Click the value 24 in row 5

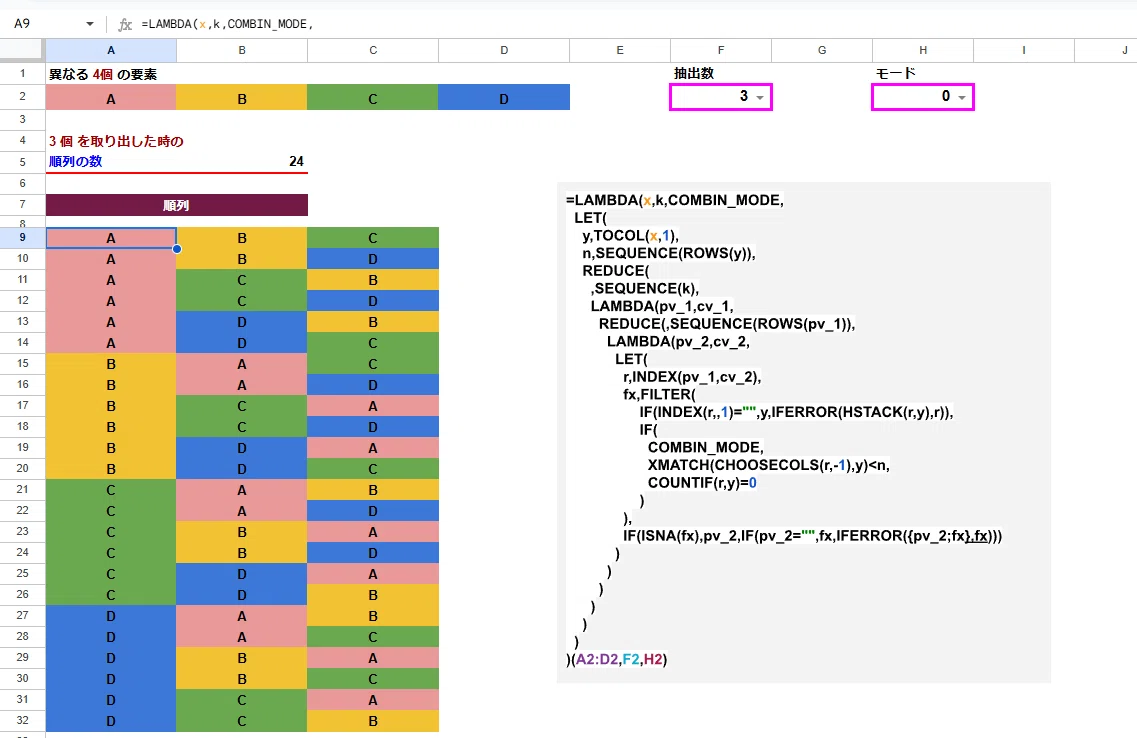tap(296, 162)
